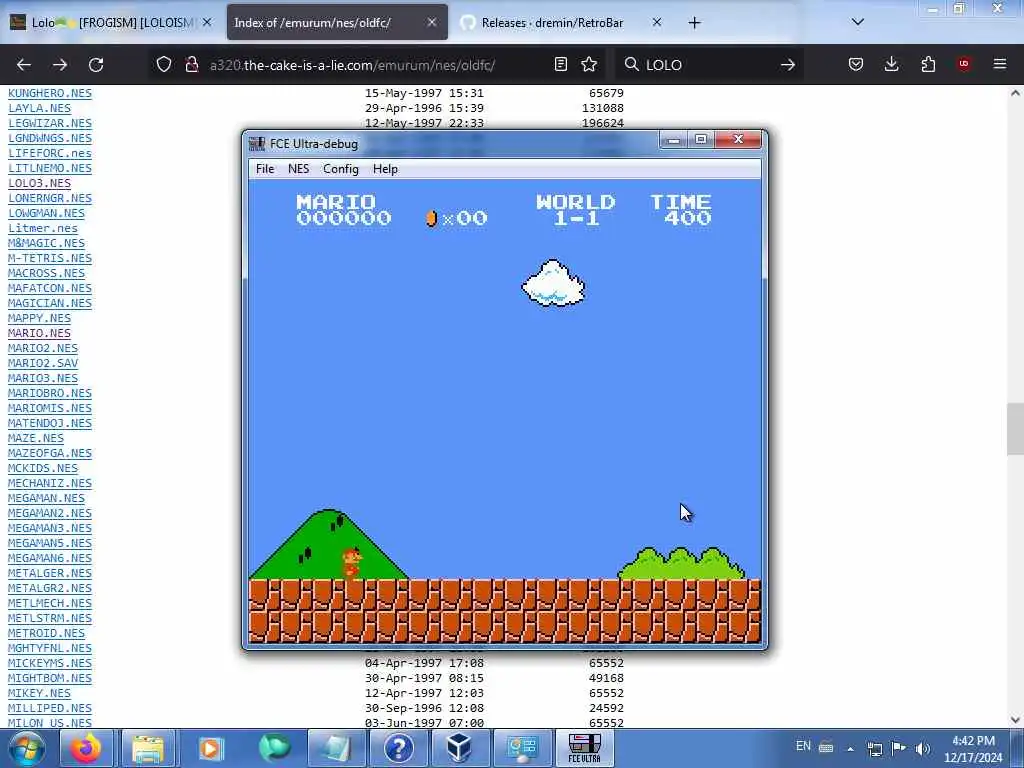Open the Help question mark taskbar icon
The height and width of the screenshot is (768, 1024).
coord(398,748)
